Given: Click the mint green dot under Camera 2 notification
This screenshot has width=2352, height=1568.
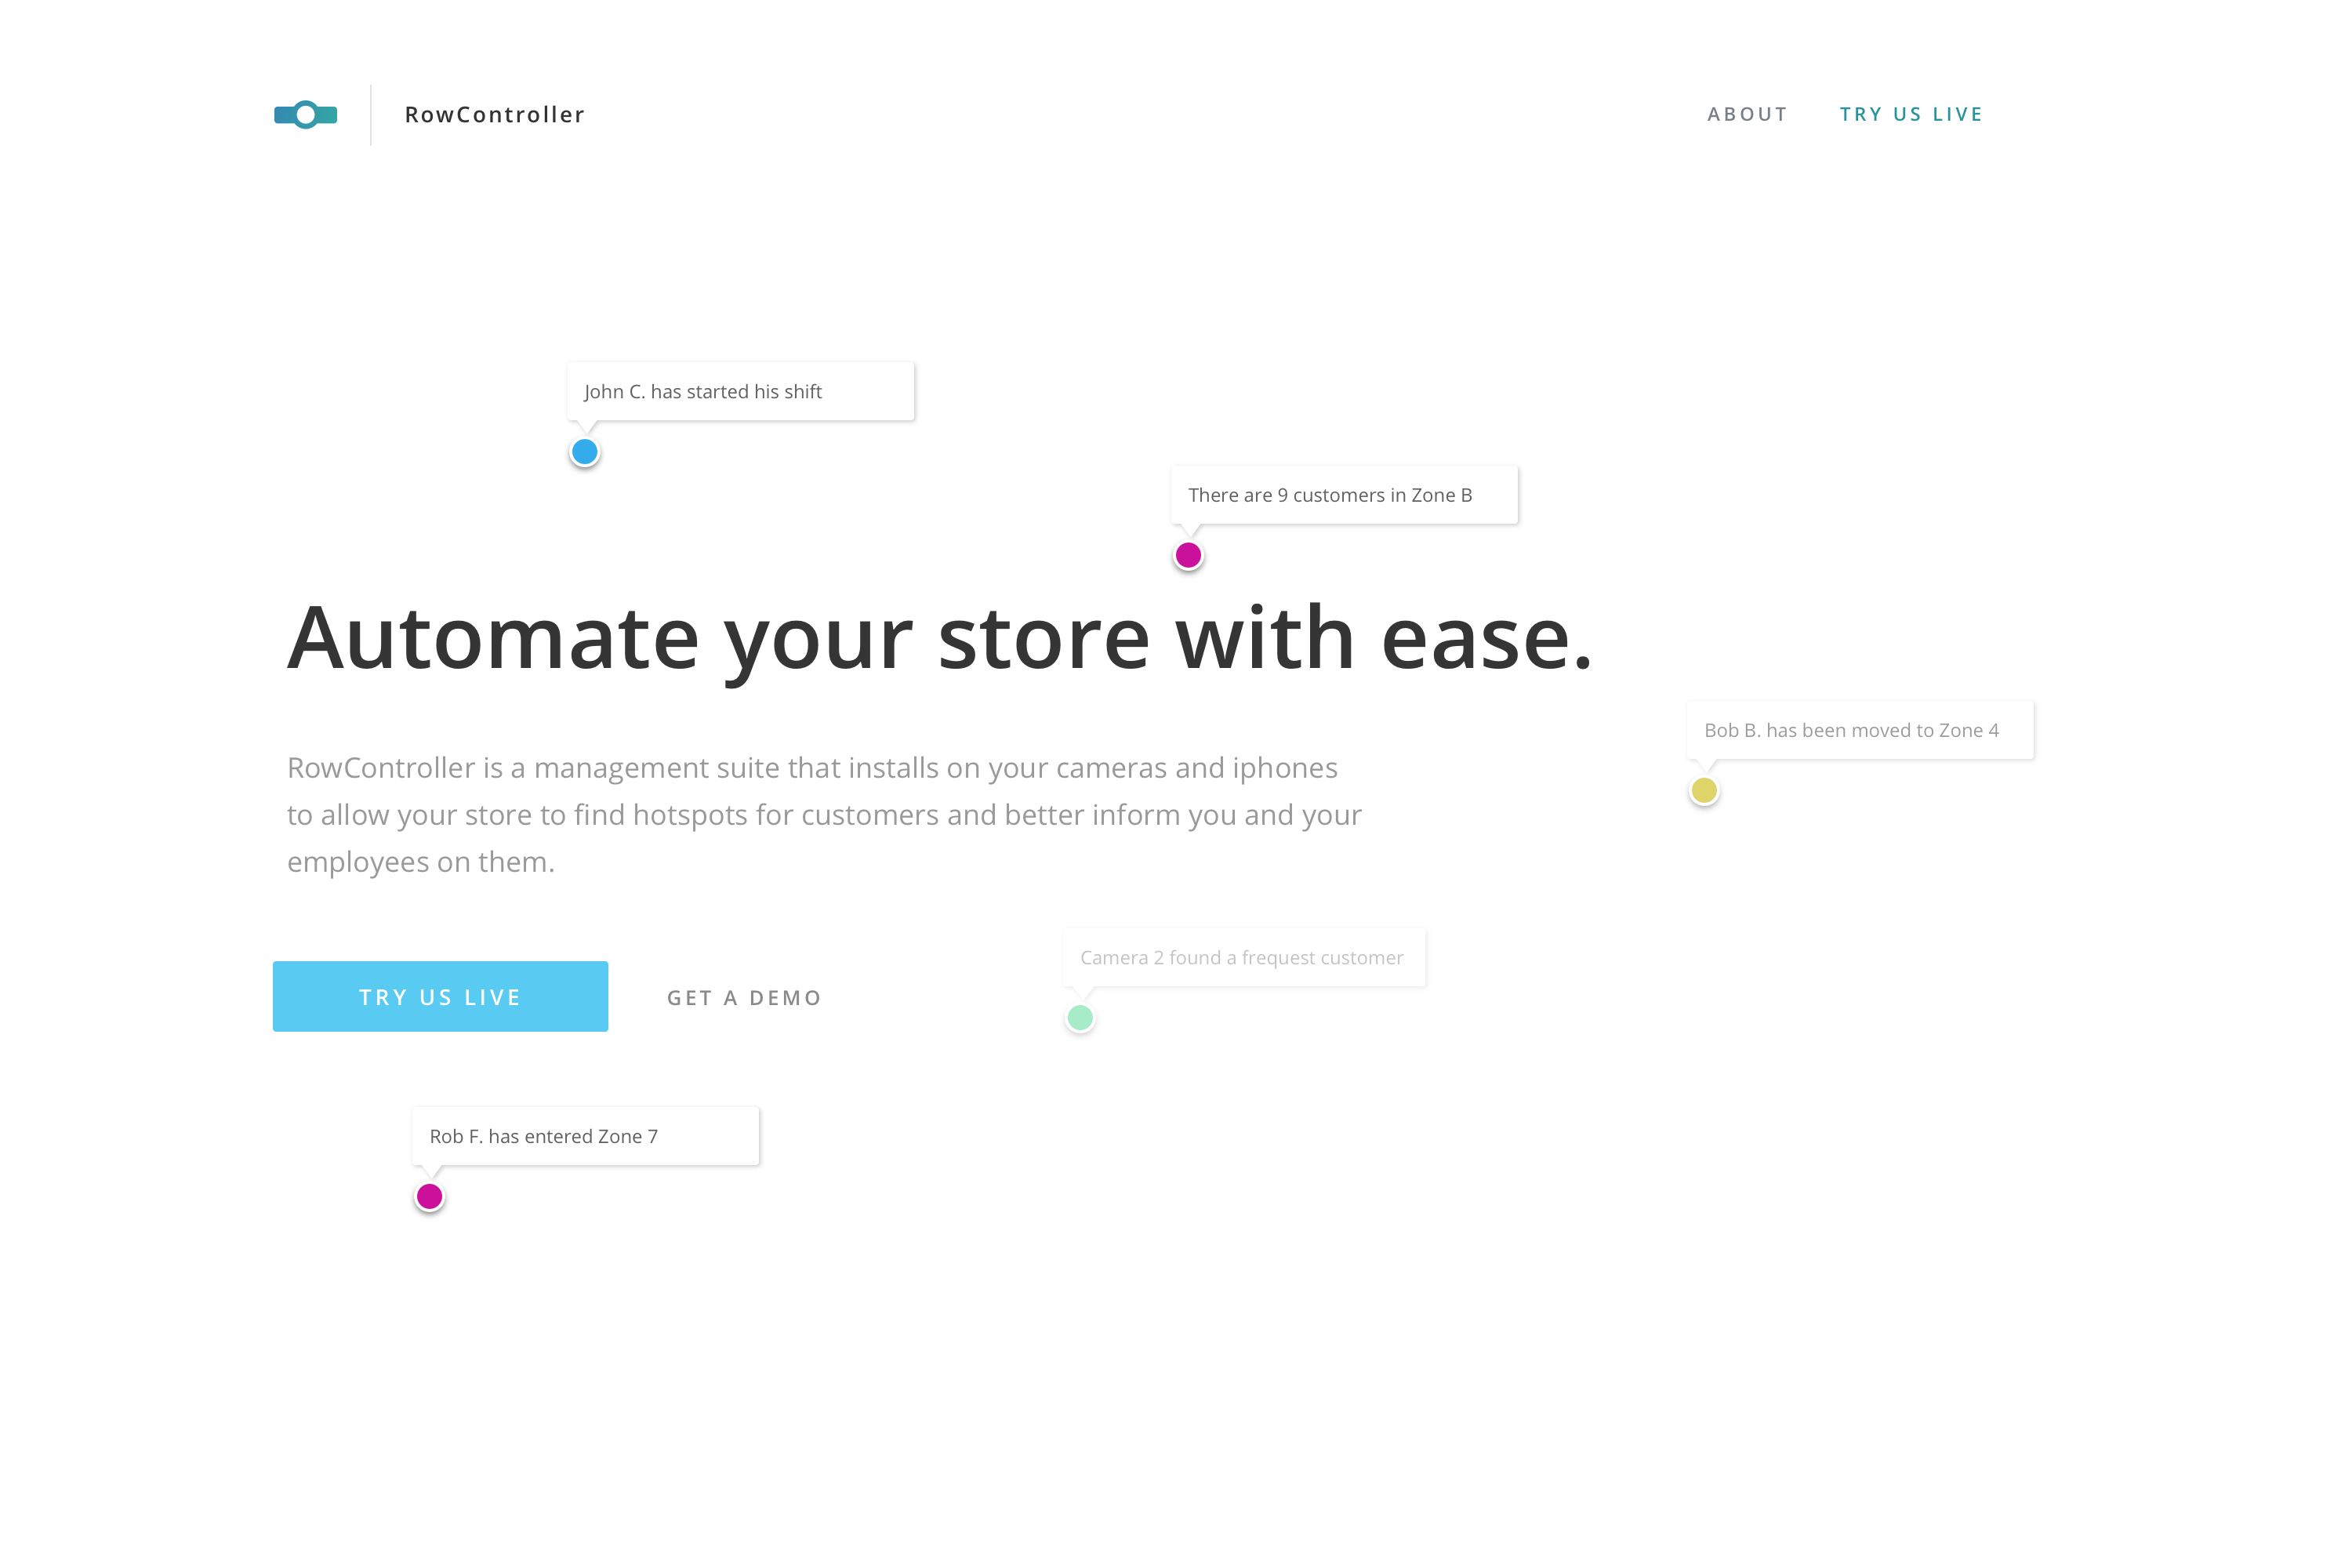Looking at the screenshot, I should point(1080,1018).
